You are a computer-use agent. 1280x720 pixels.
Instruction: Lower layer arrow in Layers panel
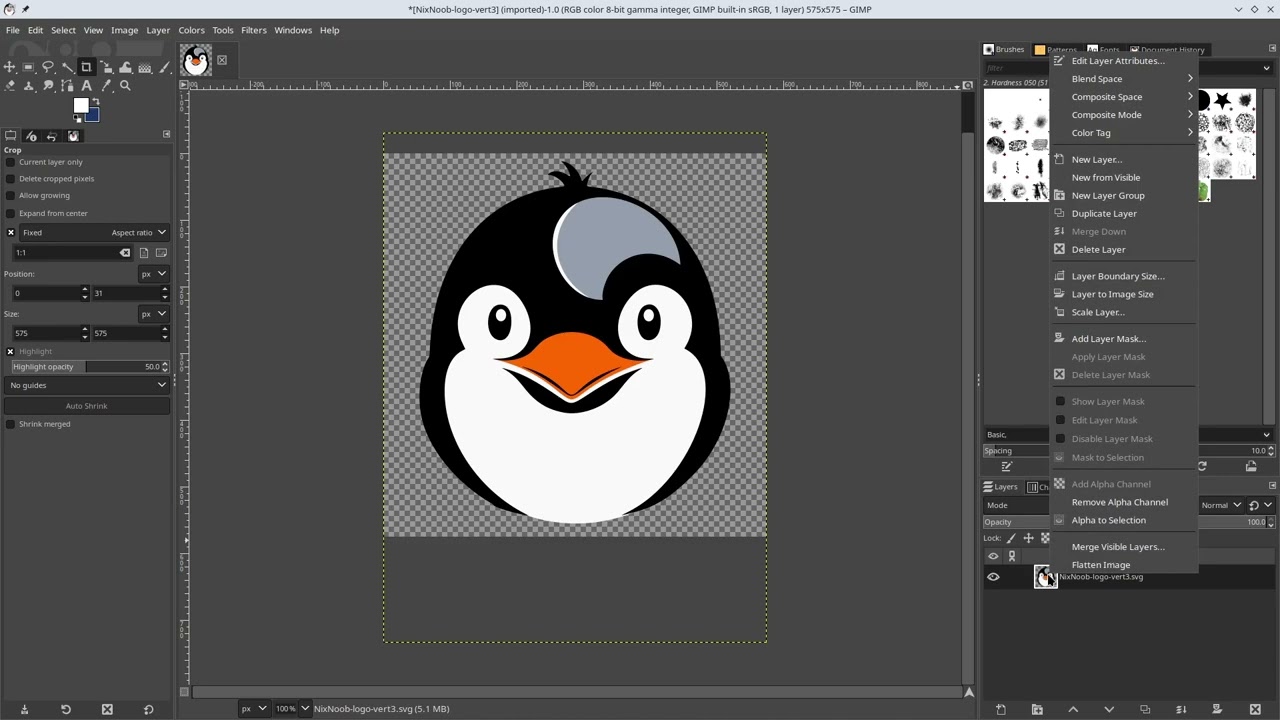tap(1109, 709)
